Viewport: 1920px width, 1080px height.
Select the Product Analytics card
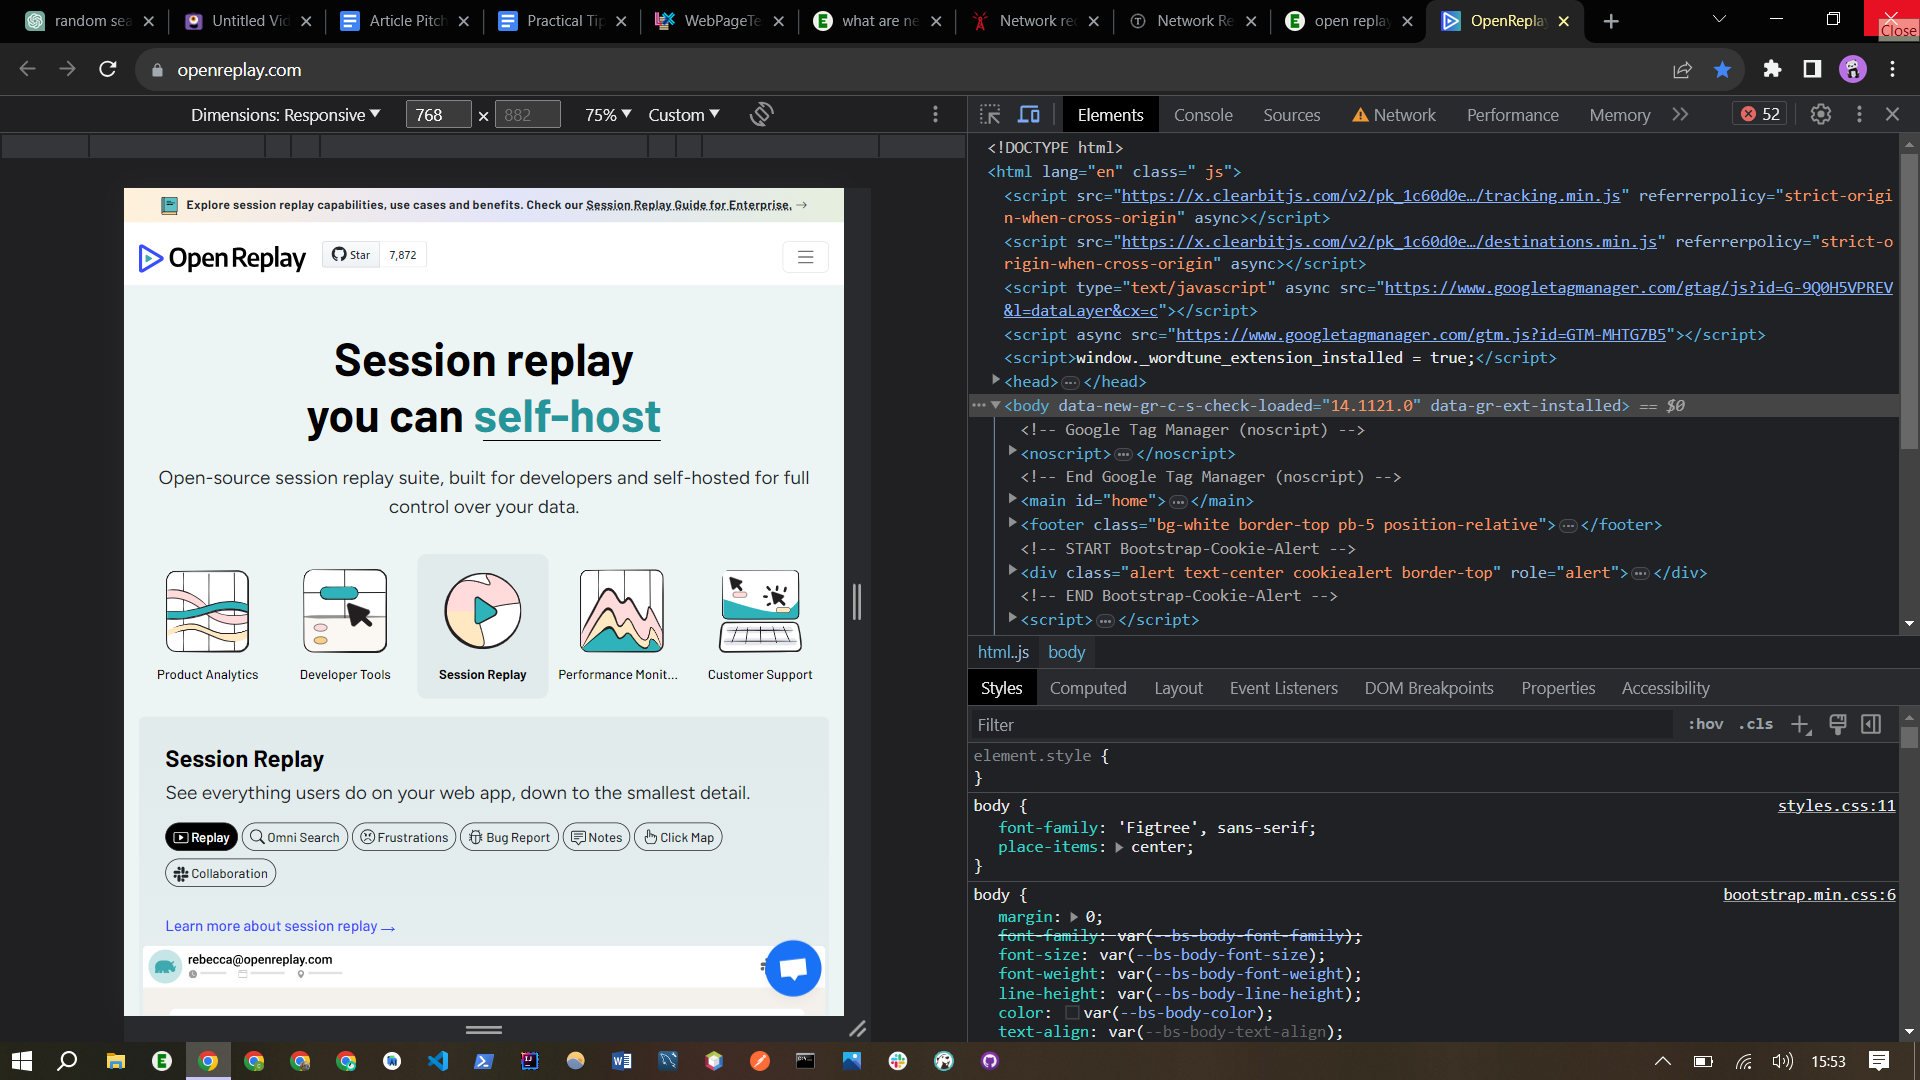207,626
